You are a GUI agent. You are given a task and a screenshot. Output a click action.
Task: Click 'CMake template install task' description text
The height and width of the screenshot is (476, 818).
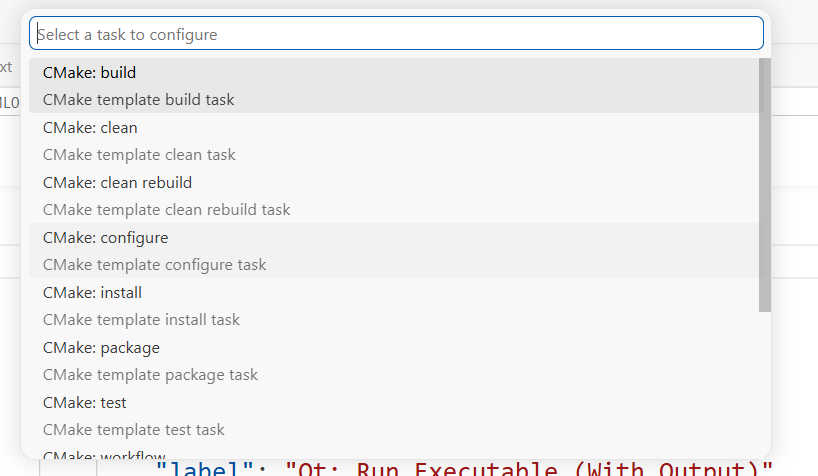point(141,320)
